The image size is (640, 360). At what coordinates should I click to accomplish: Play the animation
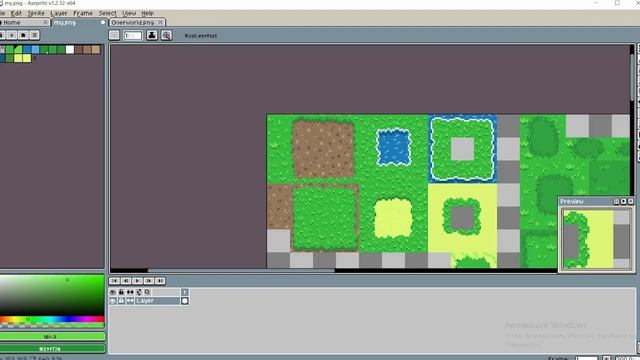tap(137, 281)
